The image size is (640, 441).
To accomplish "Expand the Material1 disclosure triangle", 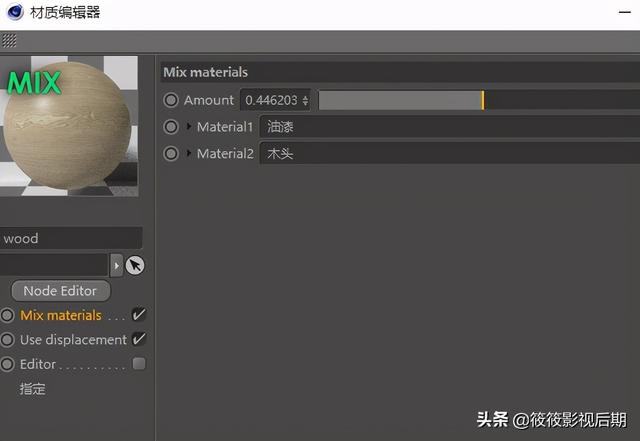I will [x=189, y=127].
